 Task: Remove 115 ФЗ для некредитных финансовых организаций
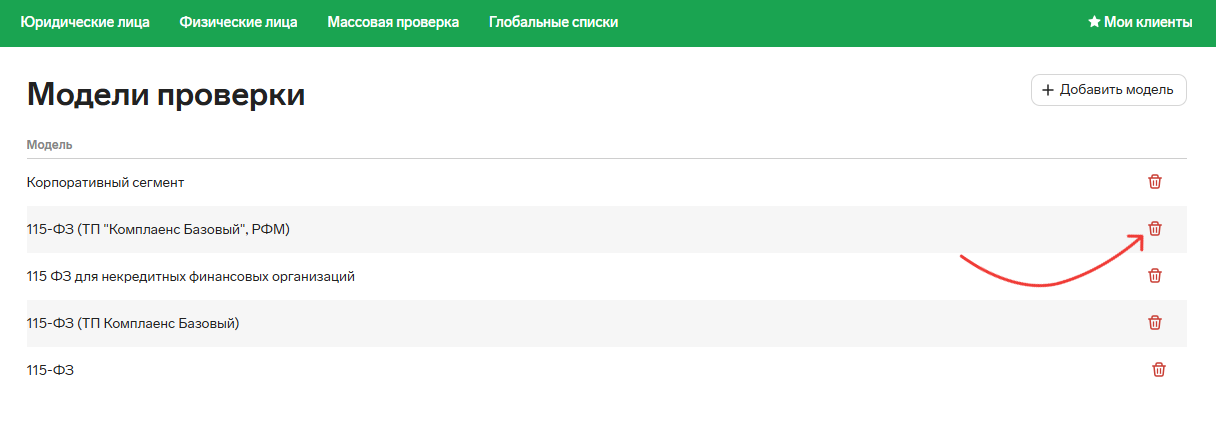coord(1154,276)
